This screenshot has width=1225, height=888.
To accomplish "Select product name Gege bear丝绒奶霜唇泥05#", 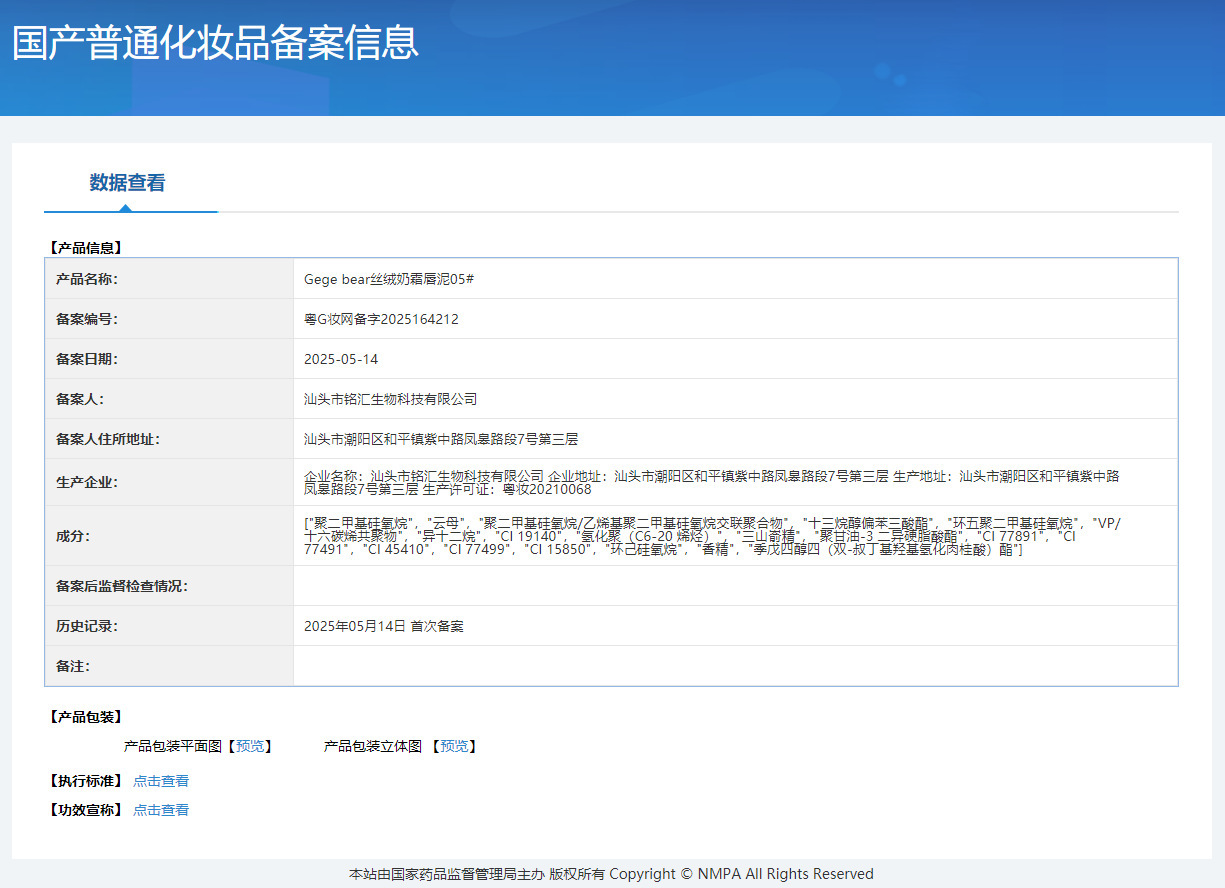I will [388, 279].
